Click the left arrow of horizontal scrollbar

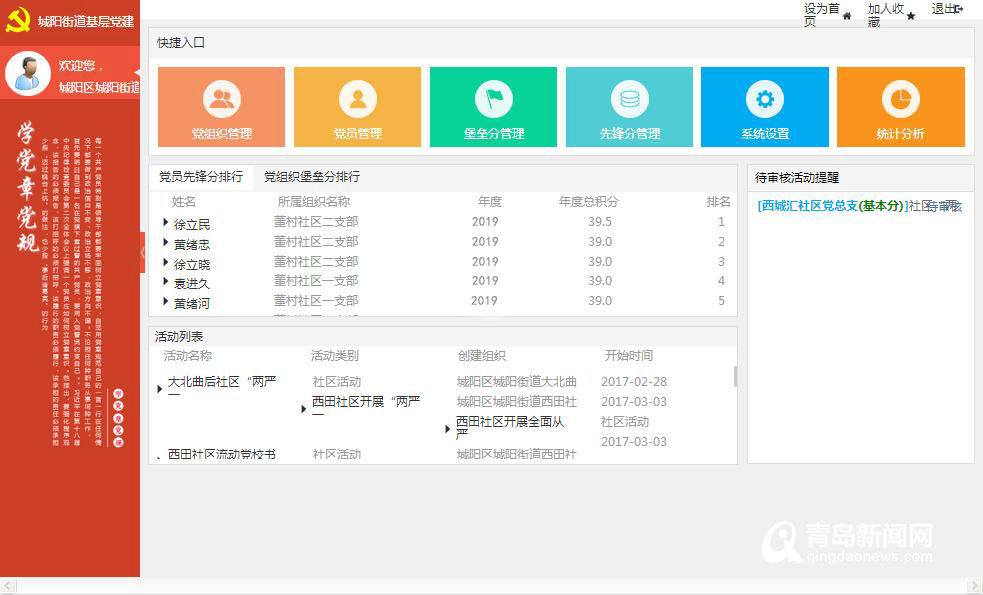point(8,586)
